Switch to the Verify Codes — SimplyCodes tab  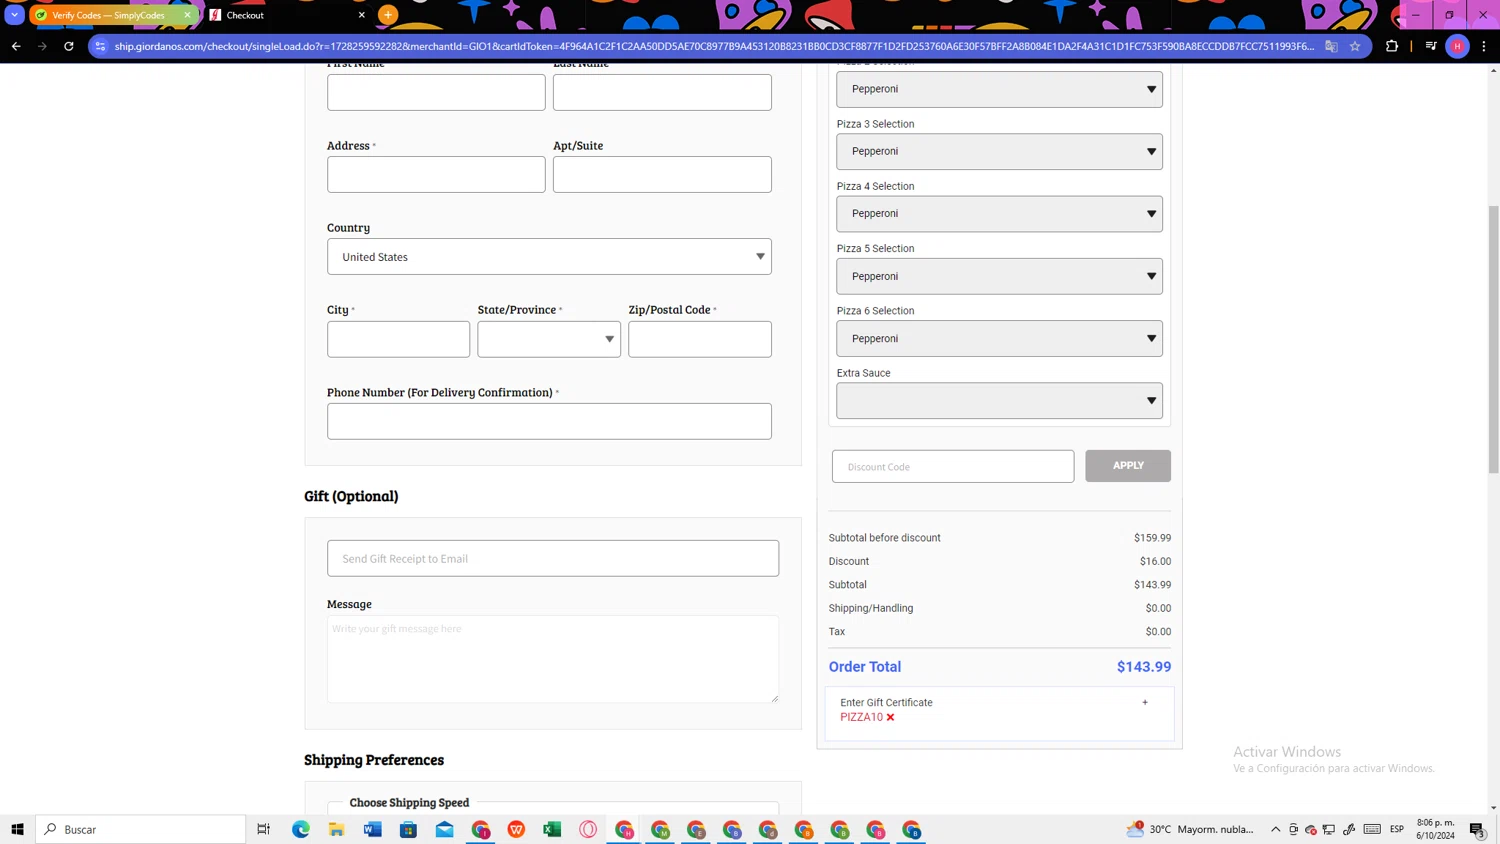point(112,15)
